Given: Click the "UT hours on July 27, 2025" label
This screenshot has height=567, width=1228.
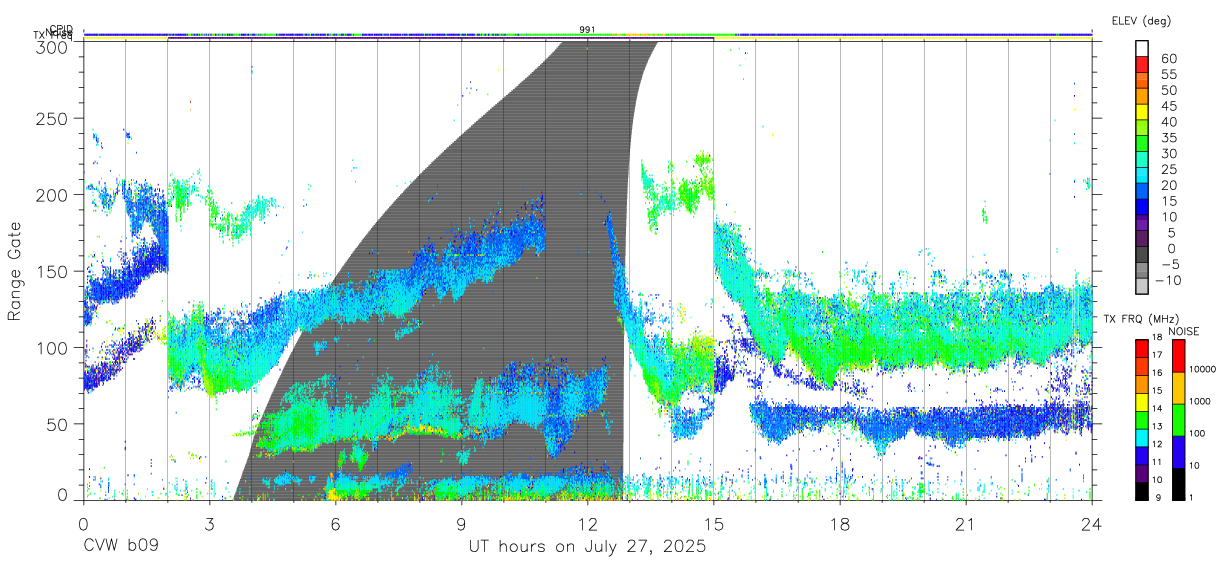Looking at the screenshot, I should pos(587,546).
